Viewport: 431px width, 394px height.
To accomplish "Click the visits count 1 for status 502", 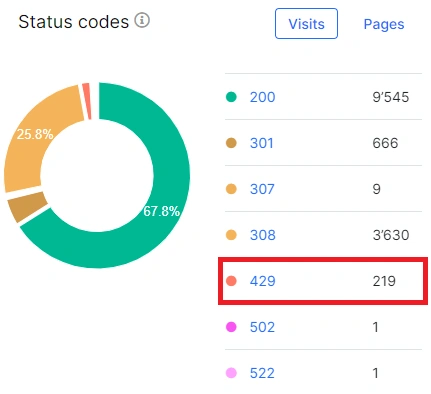I will (x=376, y=327).
